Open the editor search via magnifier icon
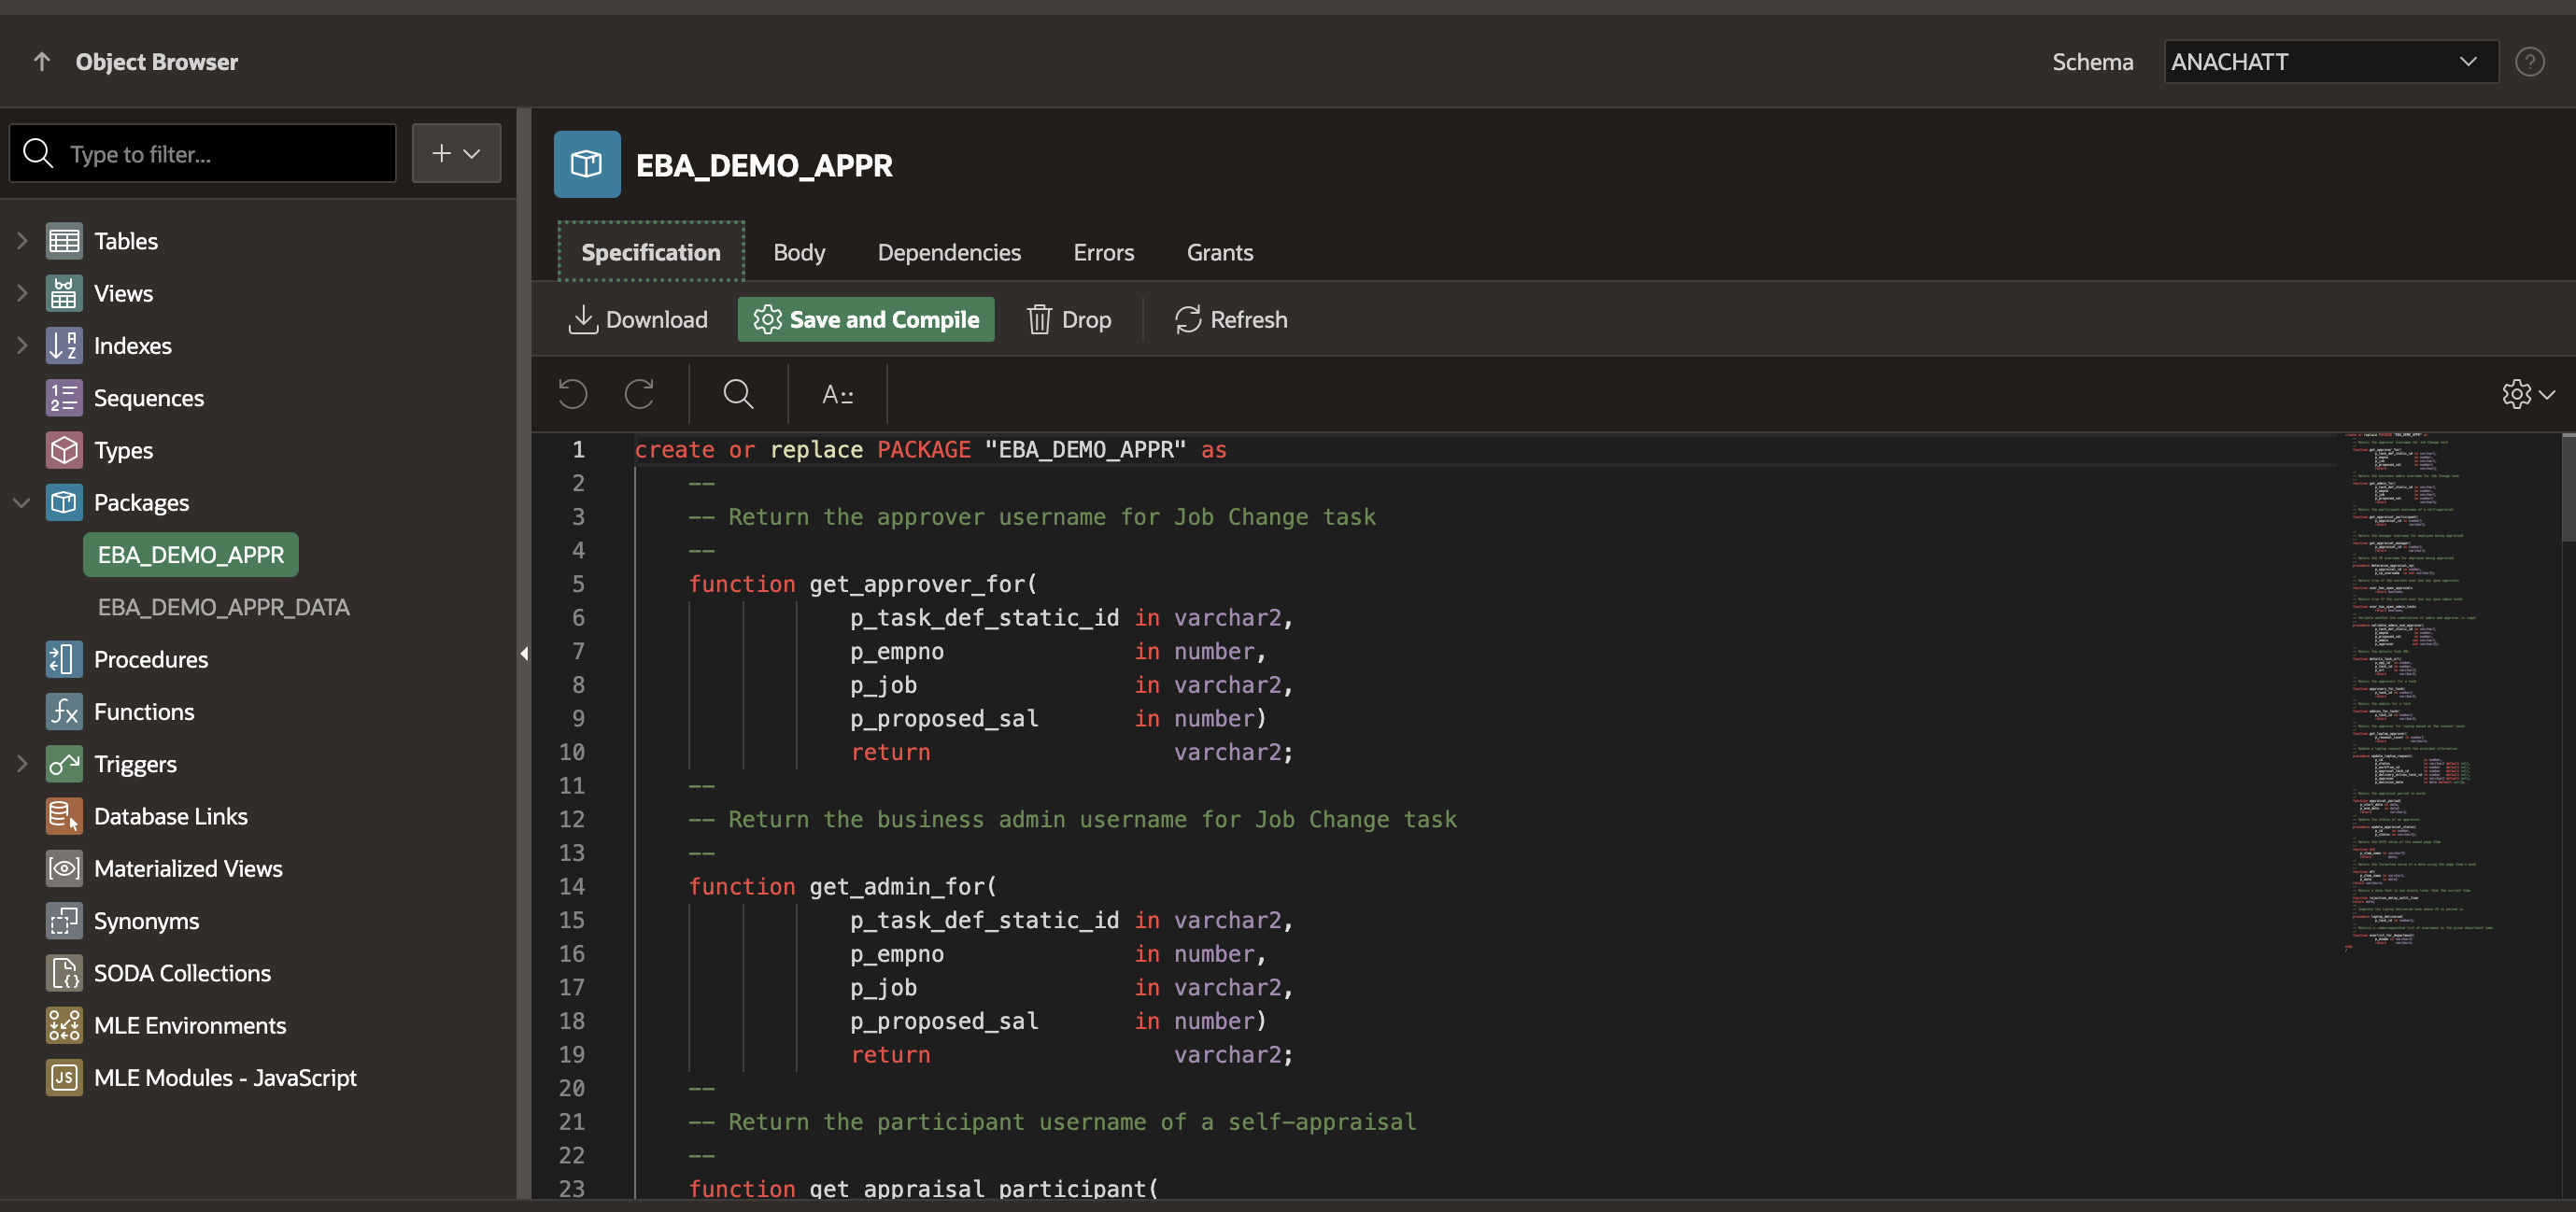The width and height of the screenshot is (2576, 1212). 738,393
